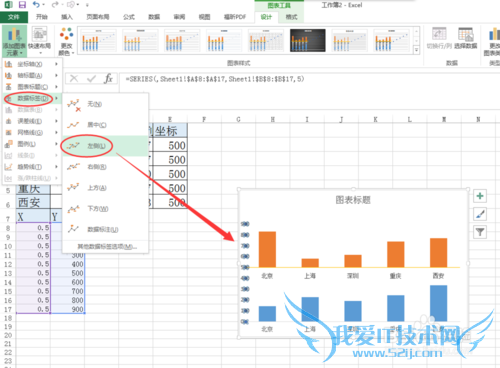Expand the Axes (坐标轴) submenu
This screenshot has height=368, width=500.
pos(32,64)
